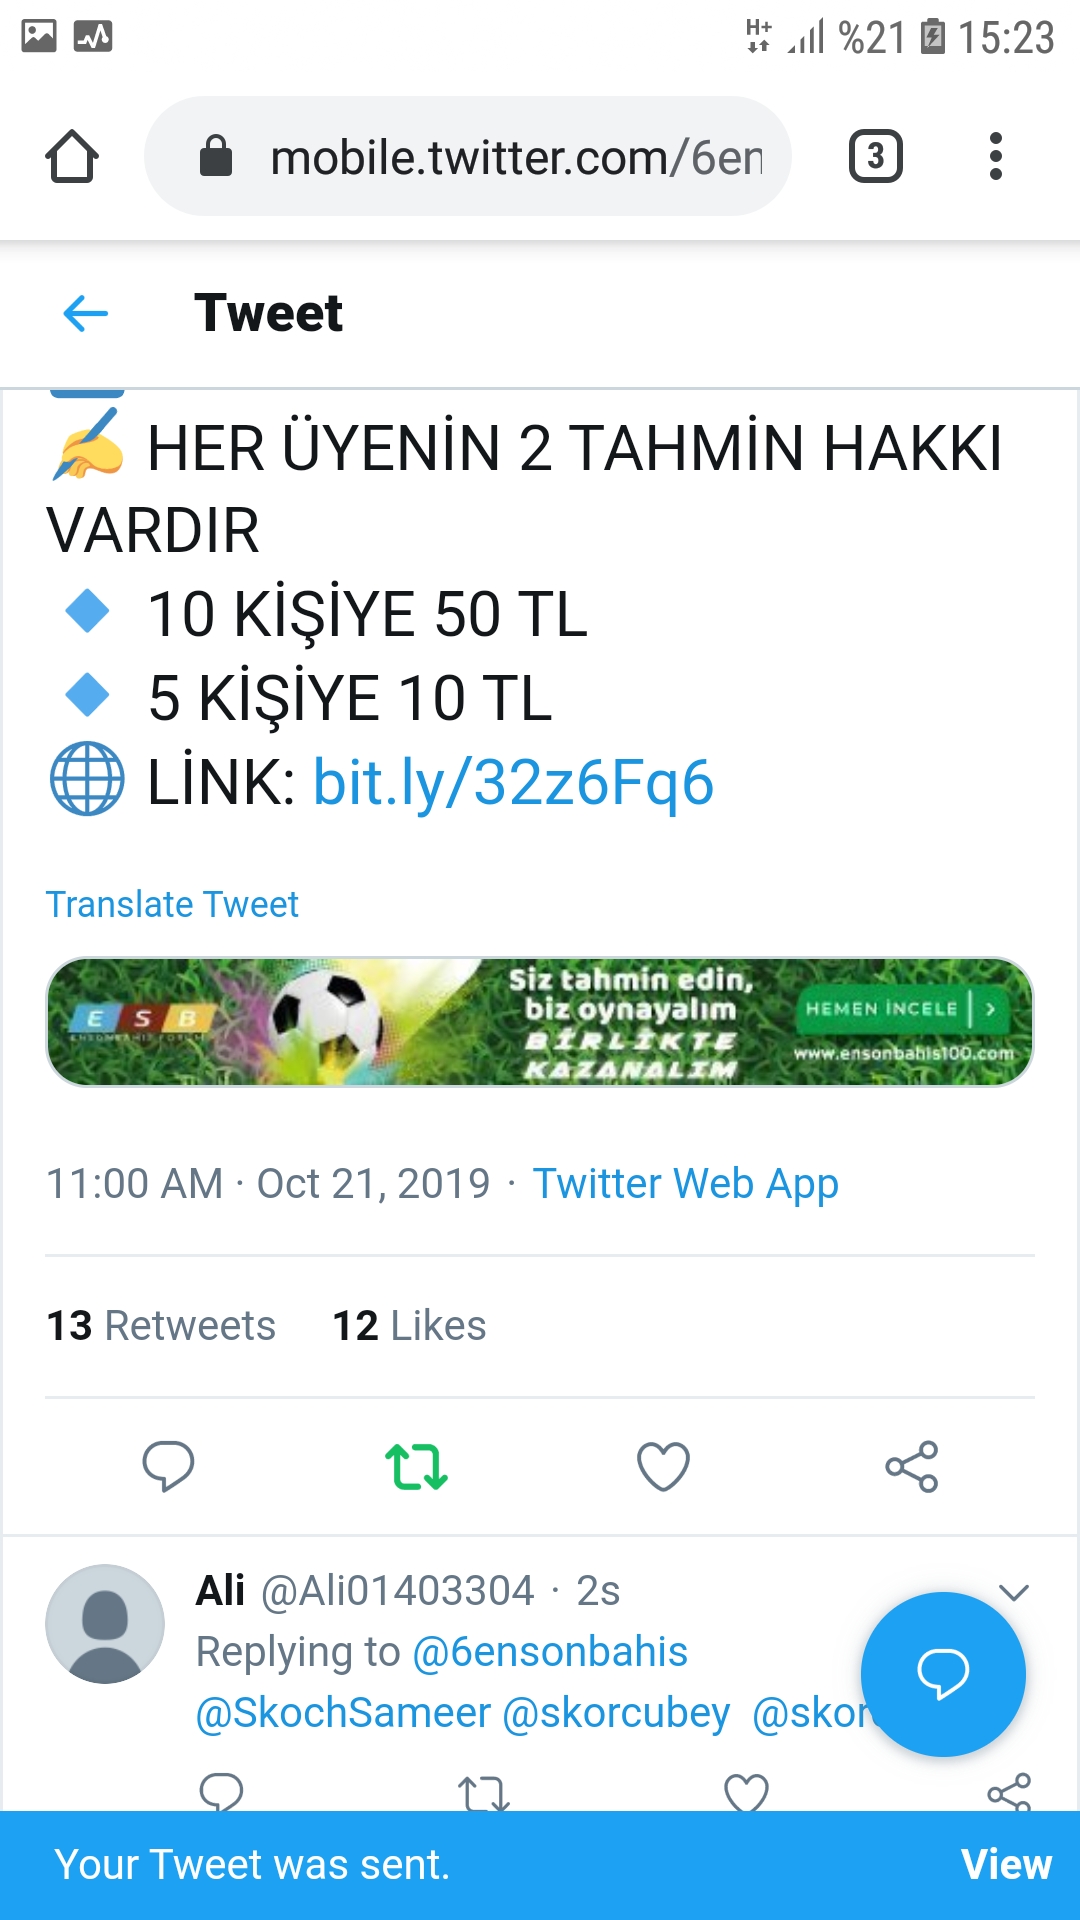Share the main tweet
Image resolution: width=1080 pixels, height=1920 pixels.
click(x=912, y=1466)
